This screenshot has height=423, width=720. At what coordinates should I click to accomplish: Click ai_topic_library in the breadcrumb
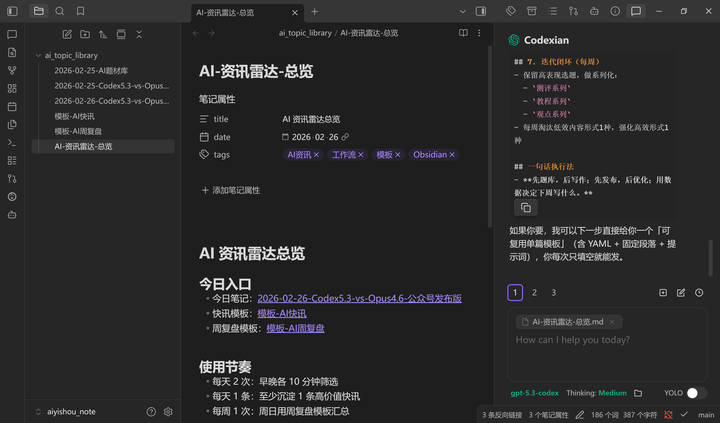(x=305, y=33)
